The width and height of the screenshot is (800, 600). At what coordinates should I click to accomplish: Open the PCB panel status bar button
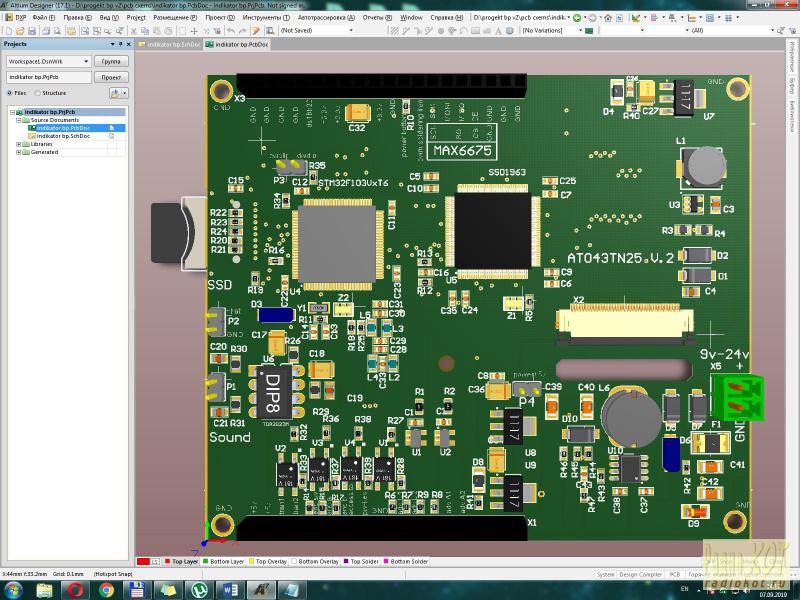coord(674,574)
